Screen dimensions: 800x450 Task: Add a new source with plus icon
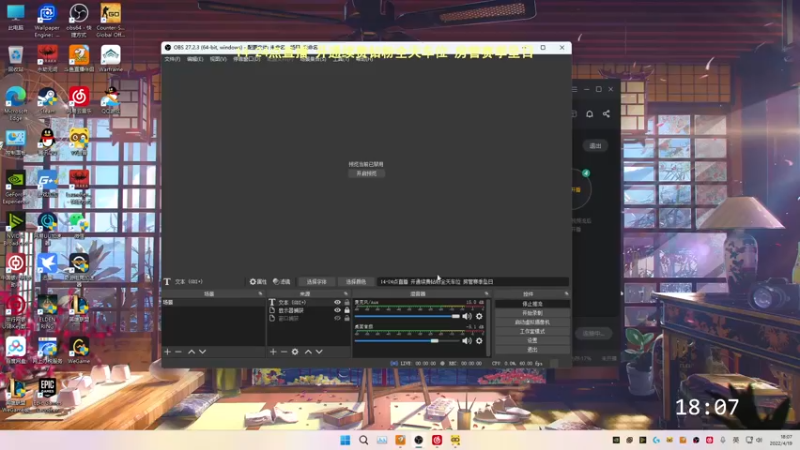pos(273,352)
